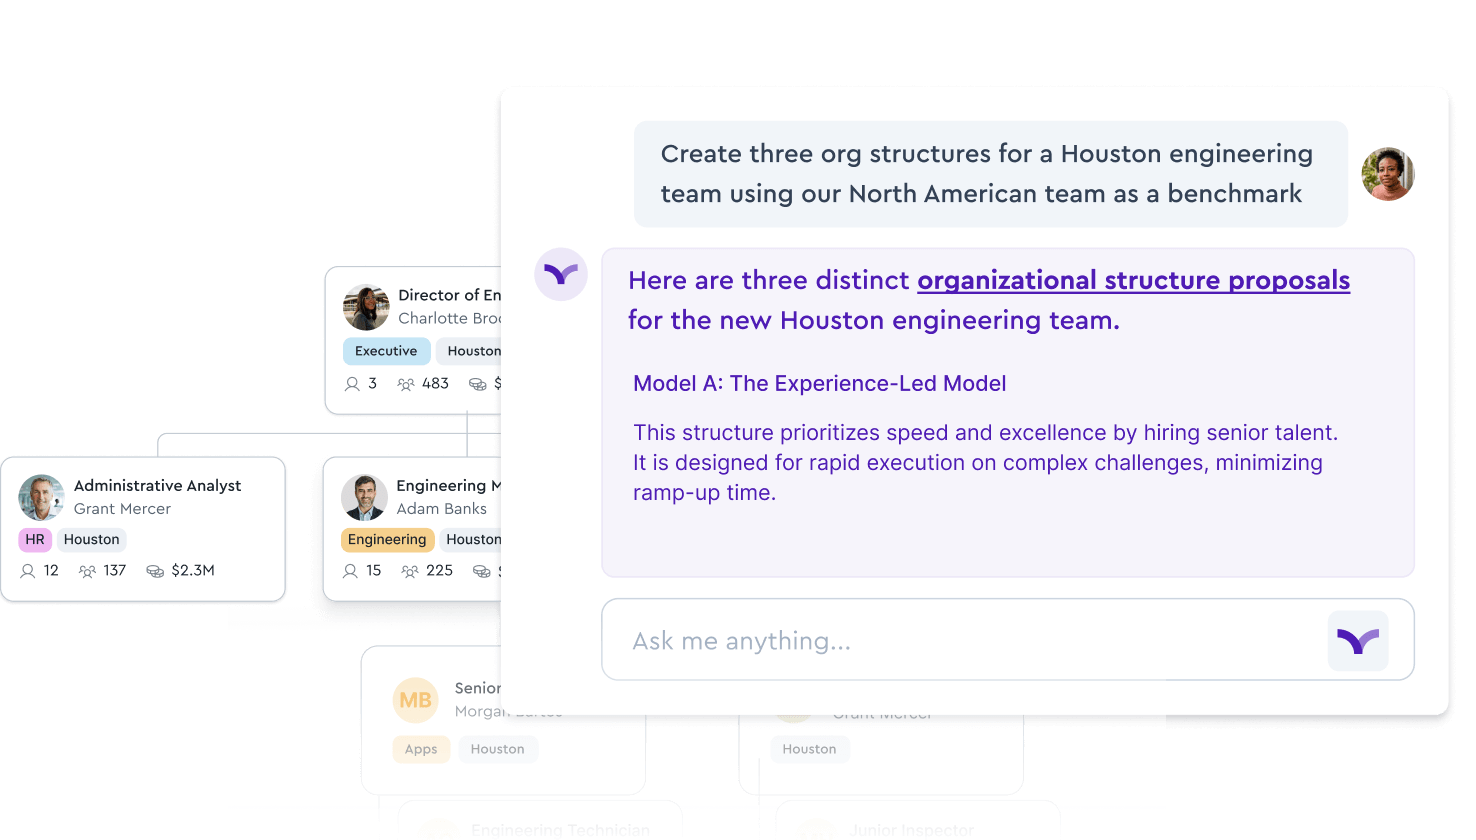This screenshot has width=1476, height=840.
Task: Click the group icon showing 483 on Charlotte's card
Action: click(x=406, y=383)
